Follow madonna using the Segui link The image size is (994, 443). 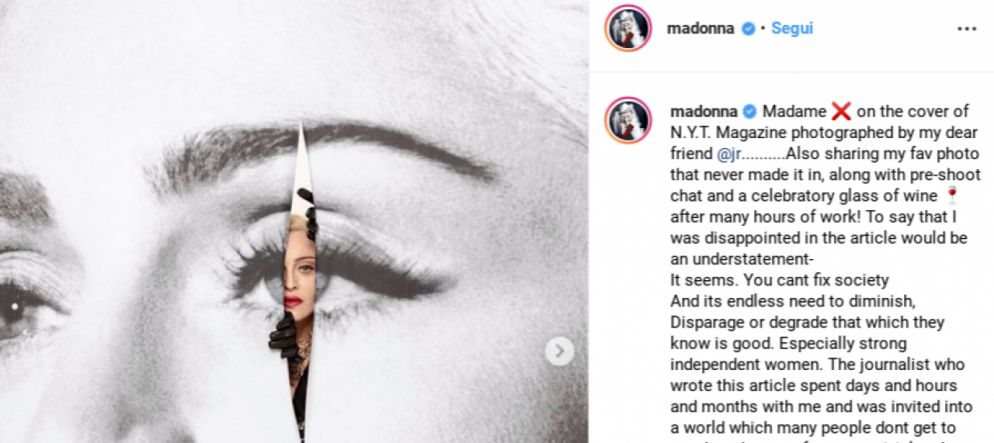pos(792,29)
